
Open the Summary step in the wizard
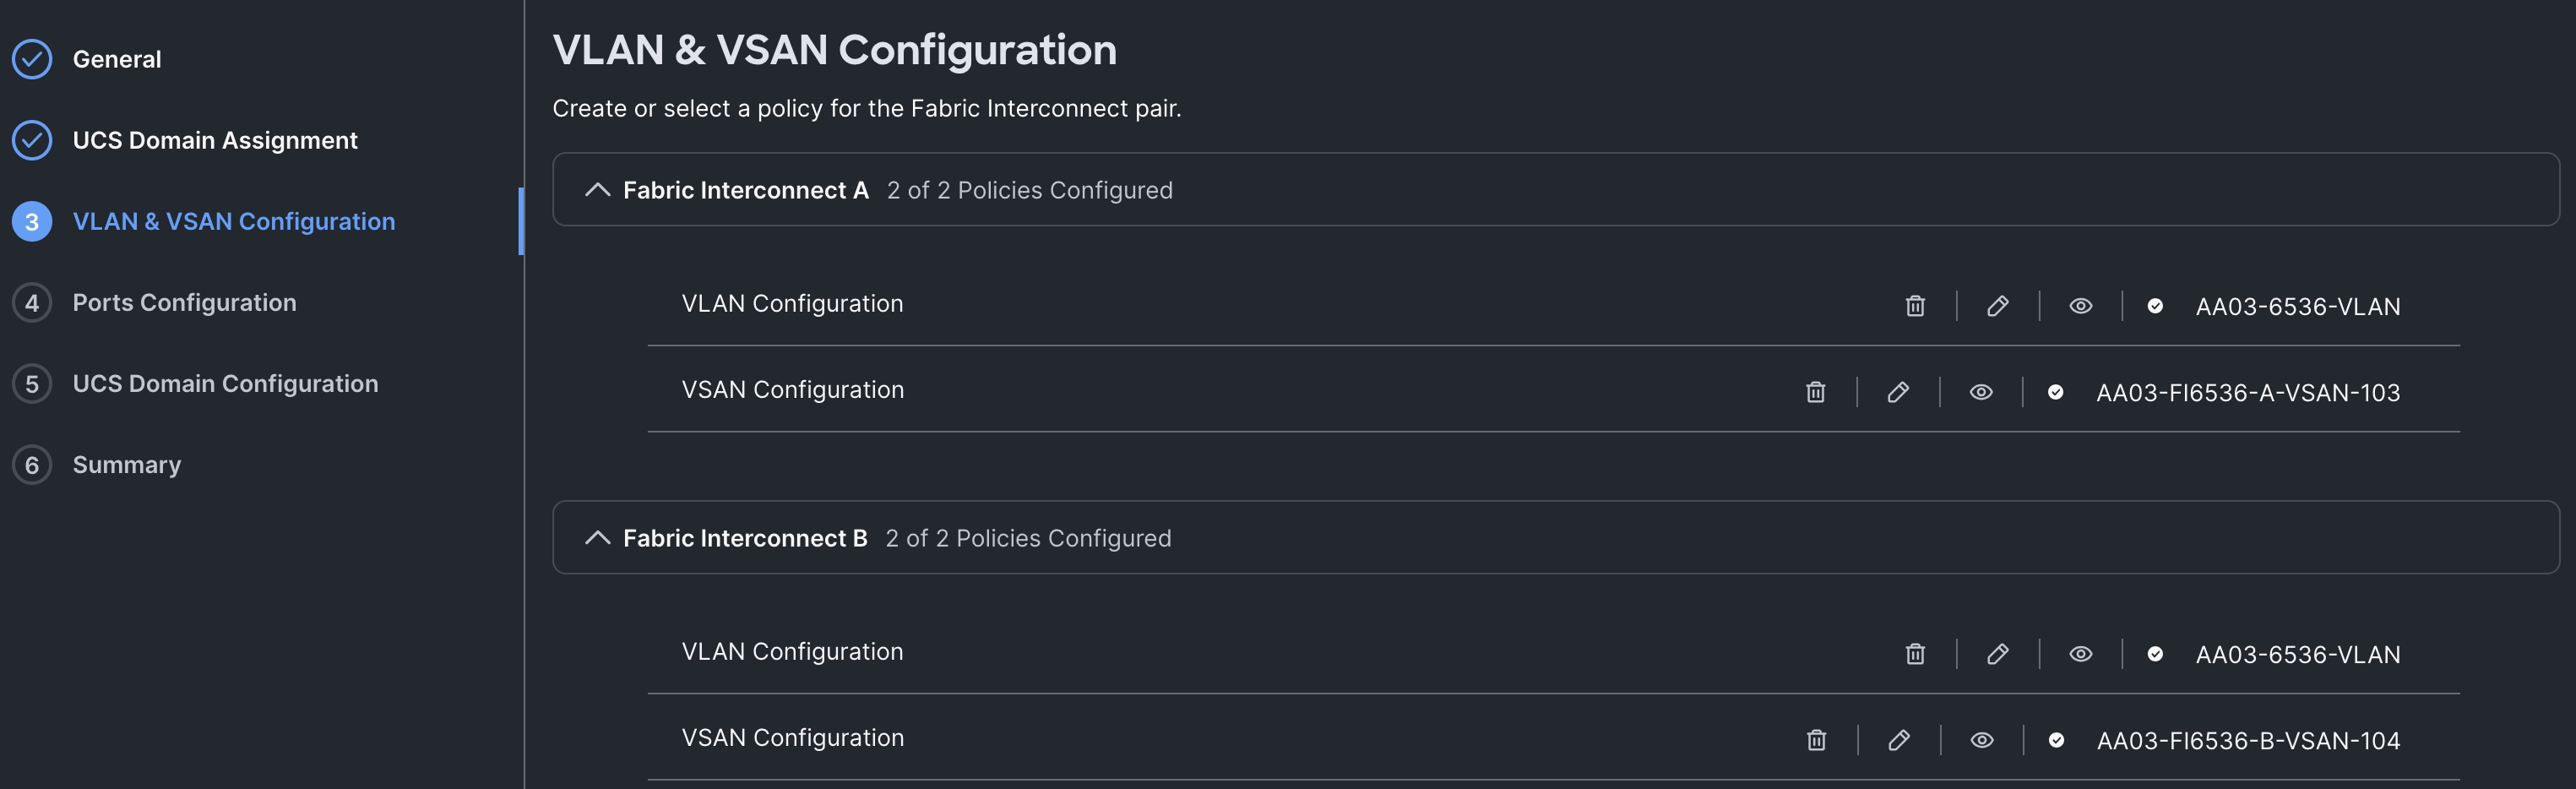coord(126,464)
